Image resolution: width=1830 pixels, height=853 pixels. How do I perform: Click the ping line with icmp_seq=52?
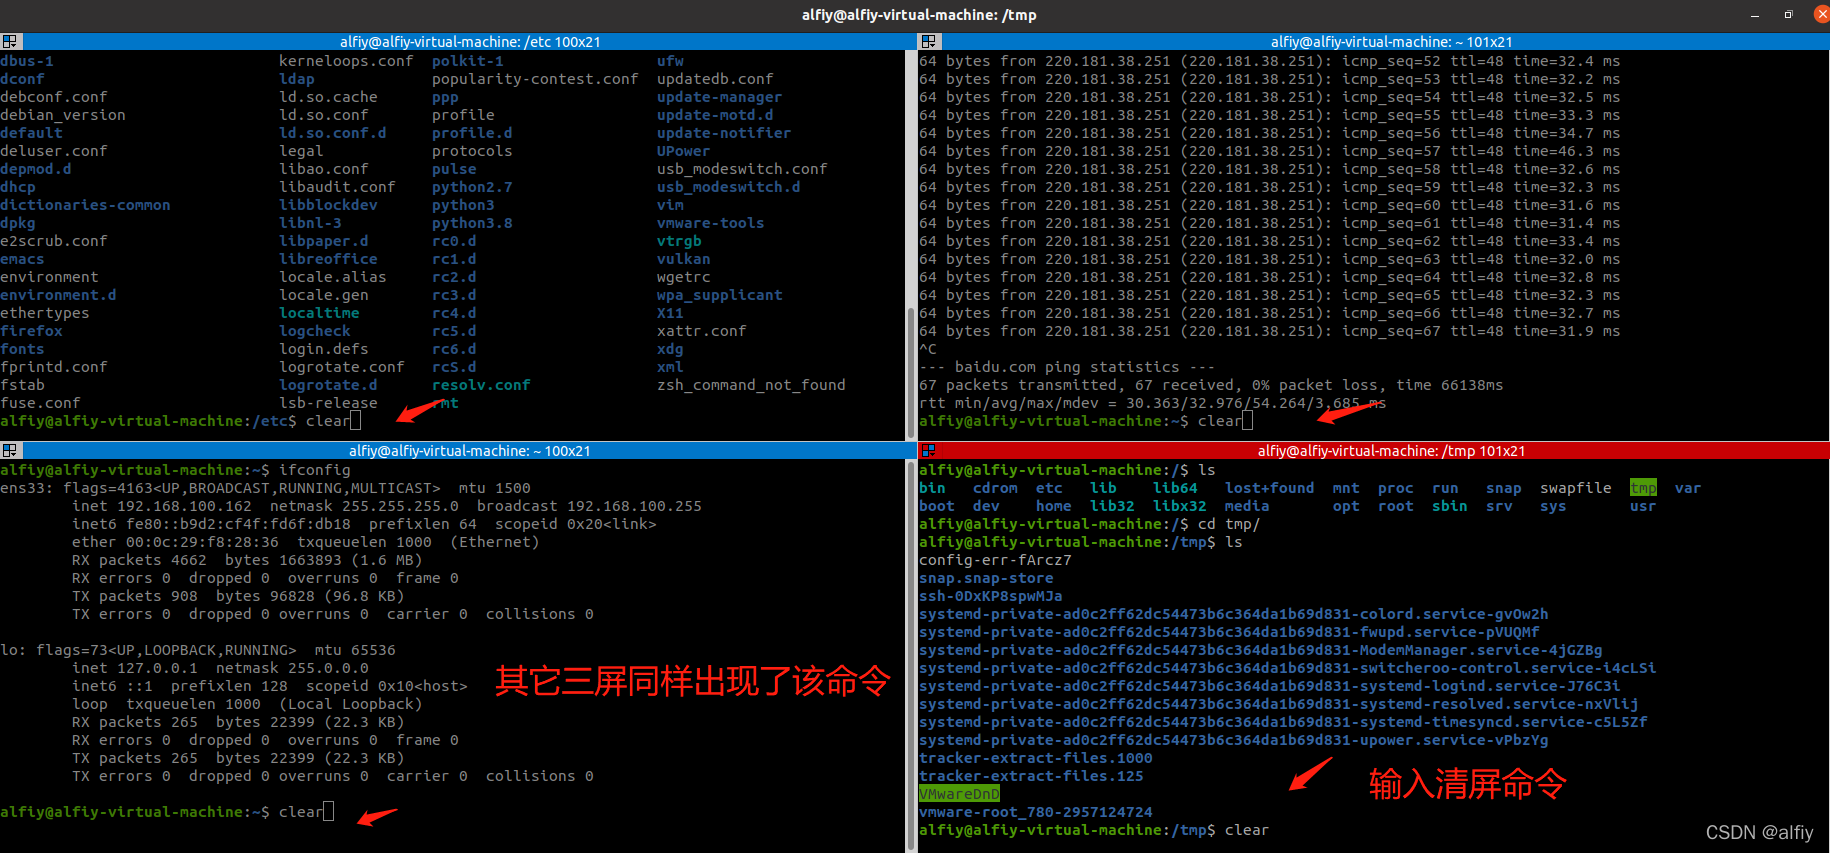coord(1269,61)
